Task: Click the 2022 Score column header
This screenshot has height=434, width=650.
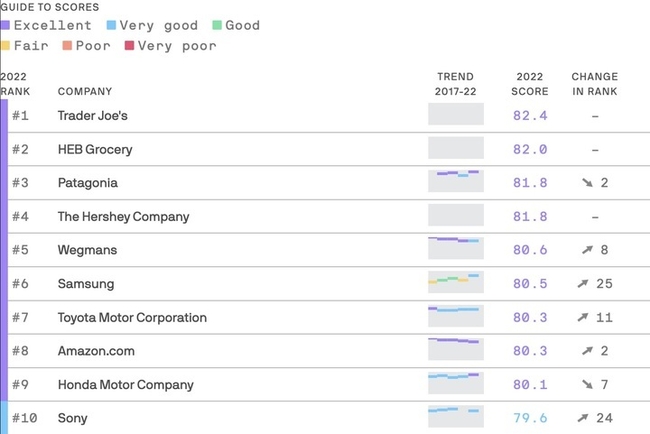Action: [x=530, y=84]
